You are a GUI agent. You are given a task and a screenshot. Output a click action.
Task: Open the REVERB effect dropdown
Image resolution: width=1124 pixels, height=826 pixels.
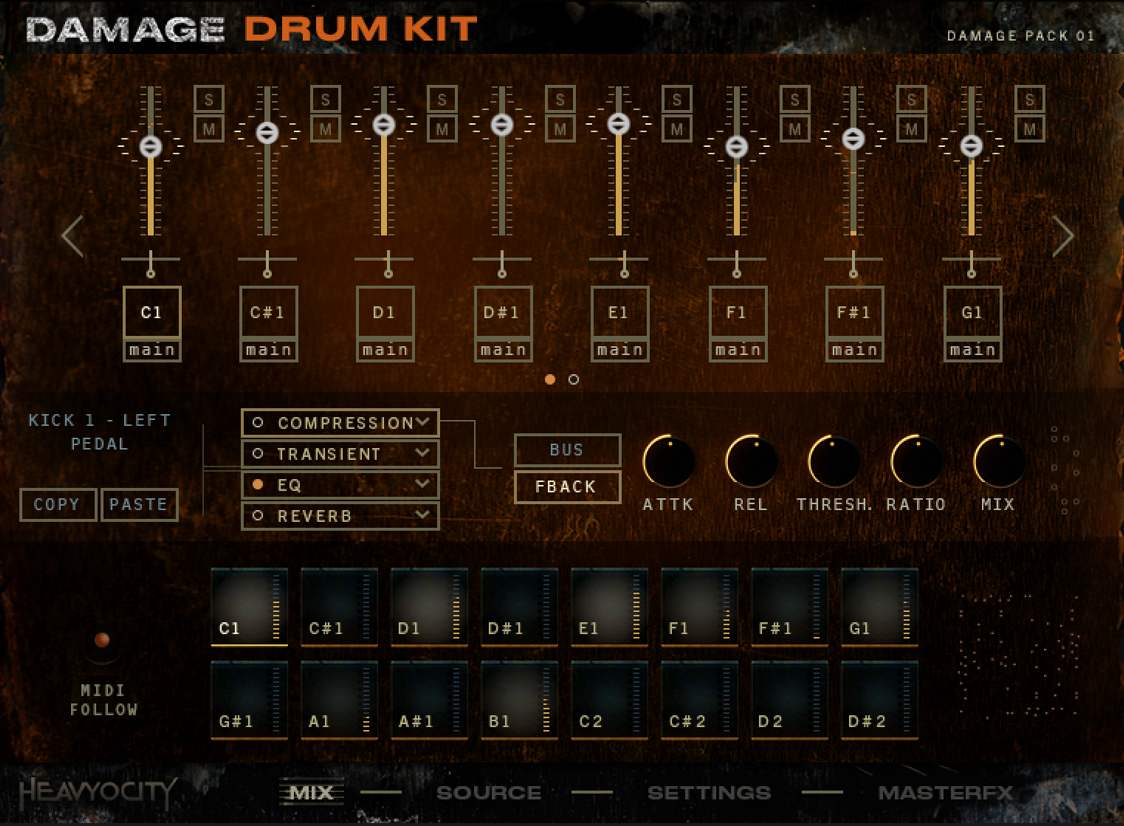tap(339, 515)
